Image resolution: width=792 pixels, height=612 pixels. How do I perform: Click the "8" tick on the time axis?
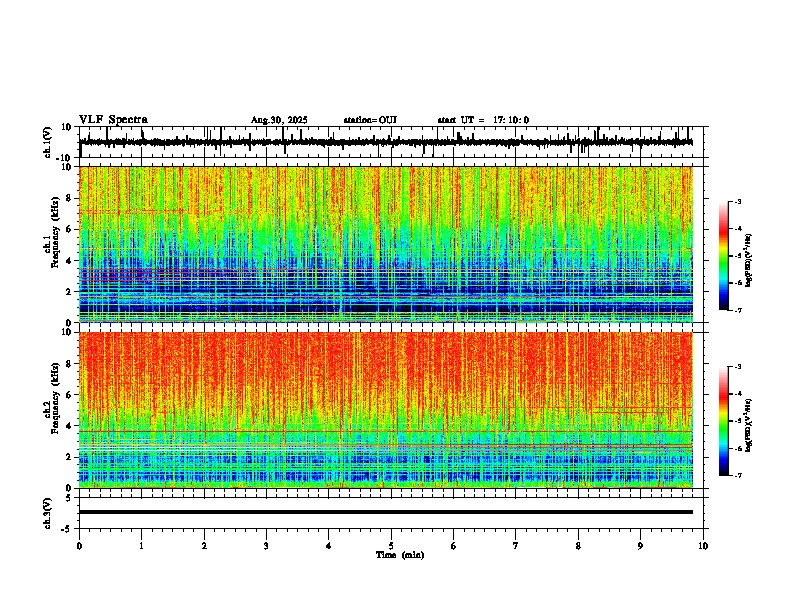(x=578, y=546)
